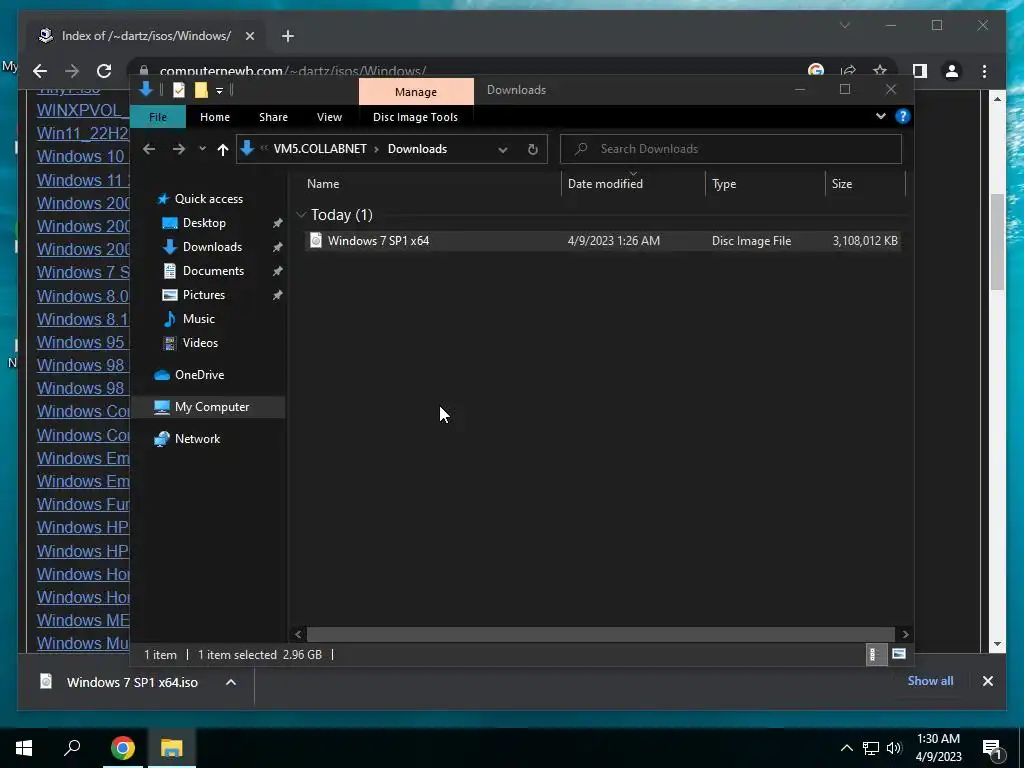Go up one folder level
The image size is (1024, 768).
click(x=223, y=150)
